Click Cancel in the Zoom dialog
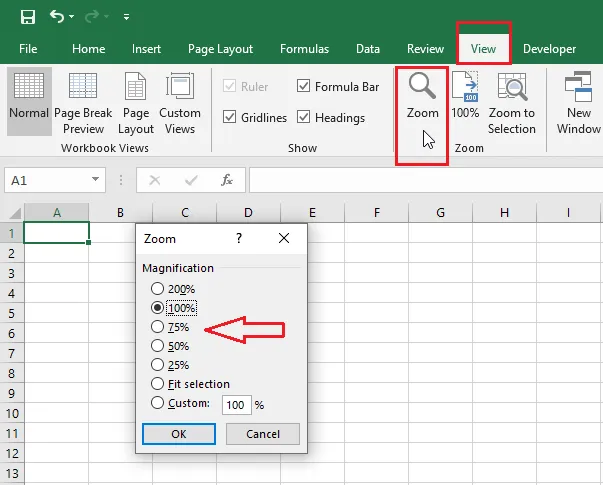This screenshot has height=485, width=603. click(x=263, y=434)
